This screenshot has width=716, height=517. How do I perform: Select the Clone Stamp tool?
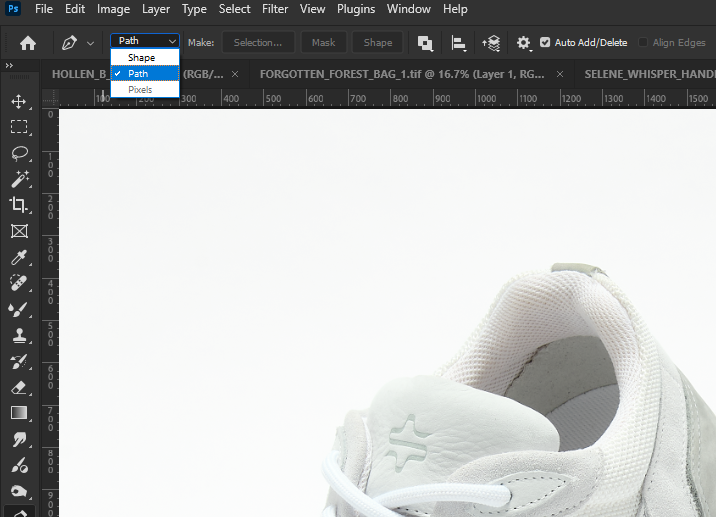[18, 335]
